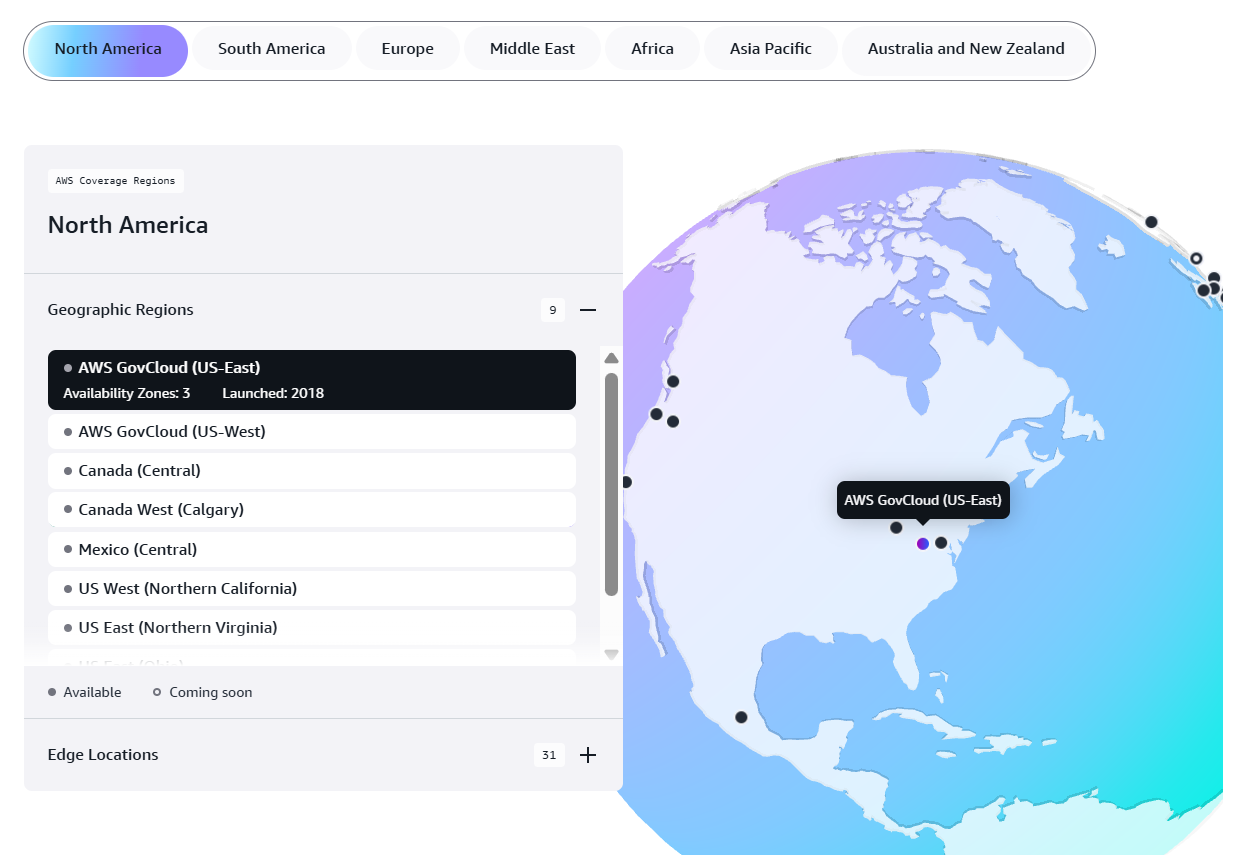Screen dimensions: 1251x855
Task: Click the region list scroll-up arrow
Action: (611, 358)
